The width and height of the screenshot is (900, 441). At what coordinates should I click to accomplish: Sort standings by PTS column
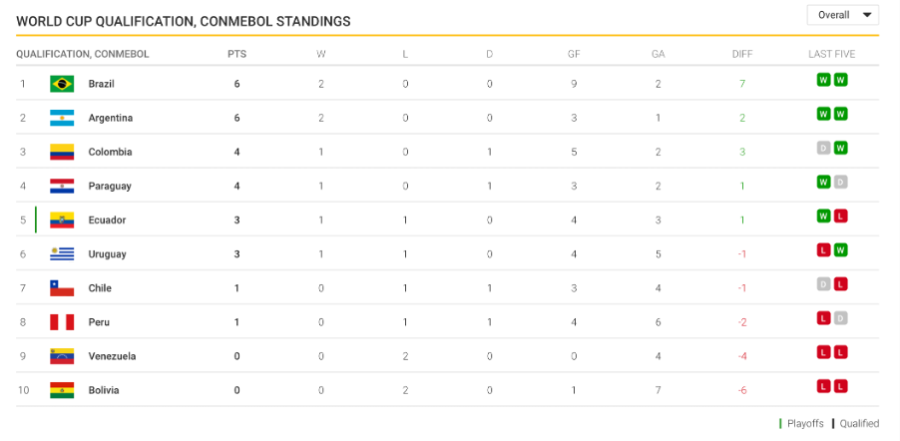(237, 54)
